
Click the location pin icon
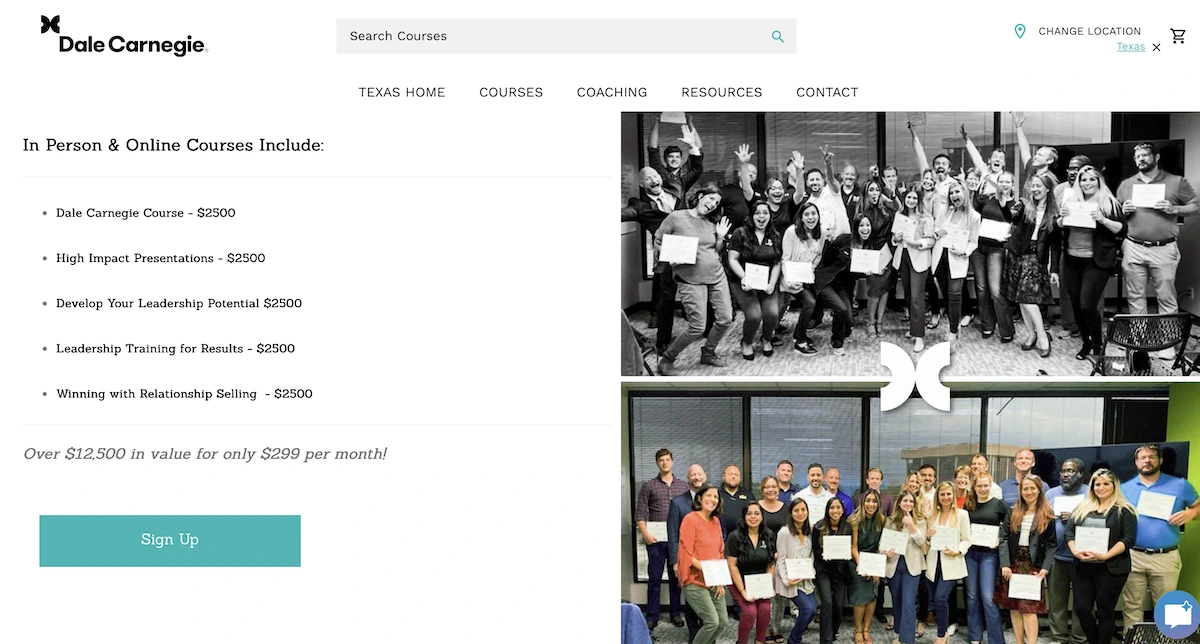click(1020, 32)
